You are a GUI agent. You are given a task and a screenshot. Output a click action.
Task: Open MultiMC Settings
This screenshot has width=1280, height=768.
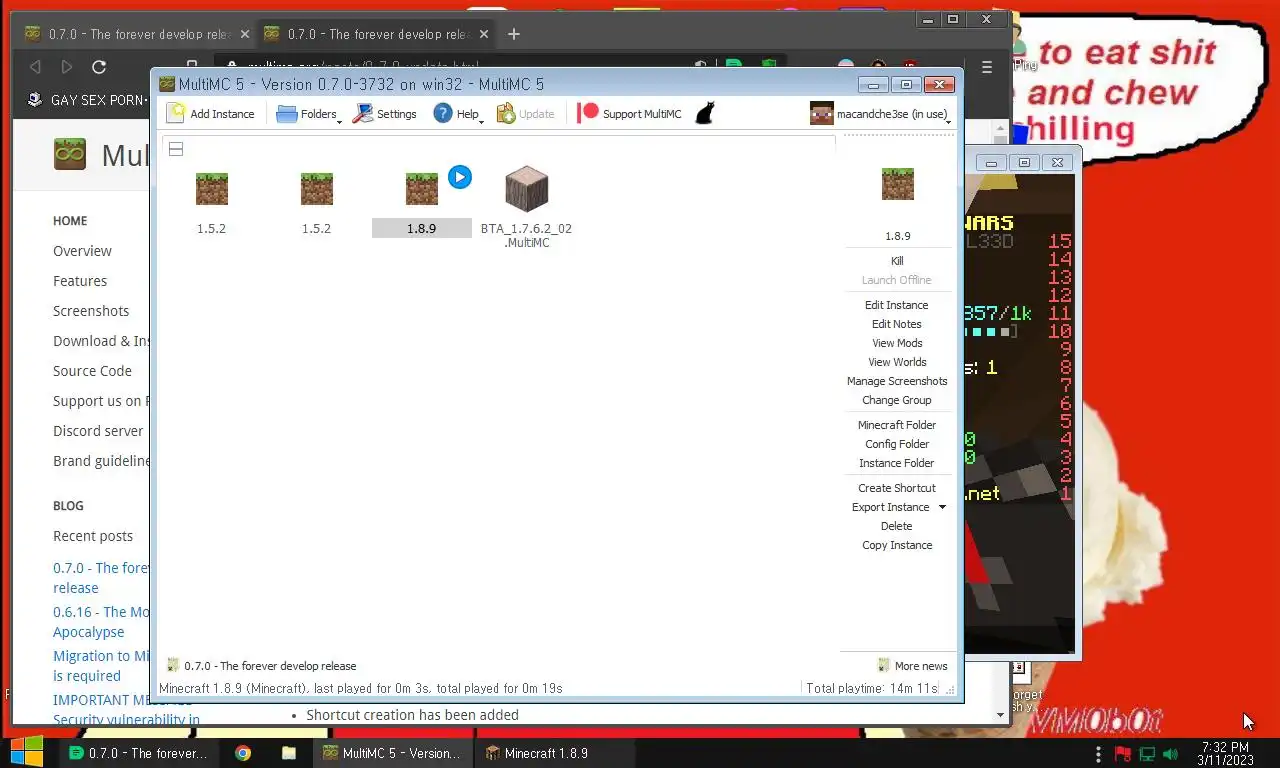tap(384, 114)
